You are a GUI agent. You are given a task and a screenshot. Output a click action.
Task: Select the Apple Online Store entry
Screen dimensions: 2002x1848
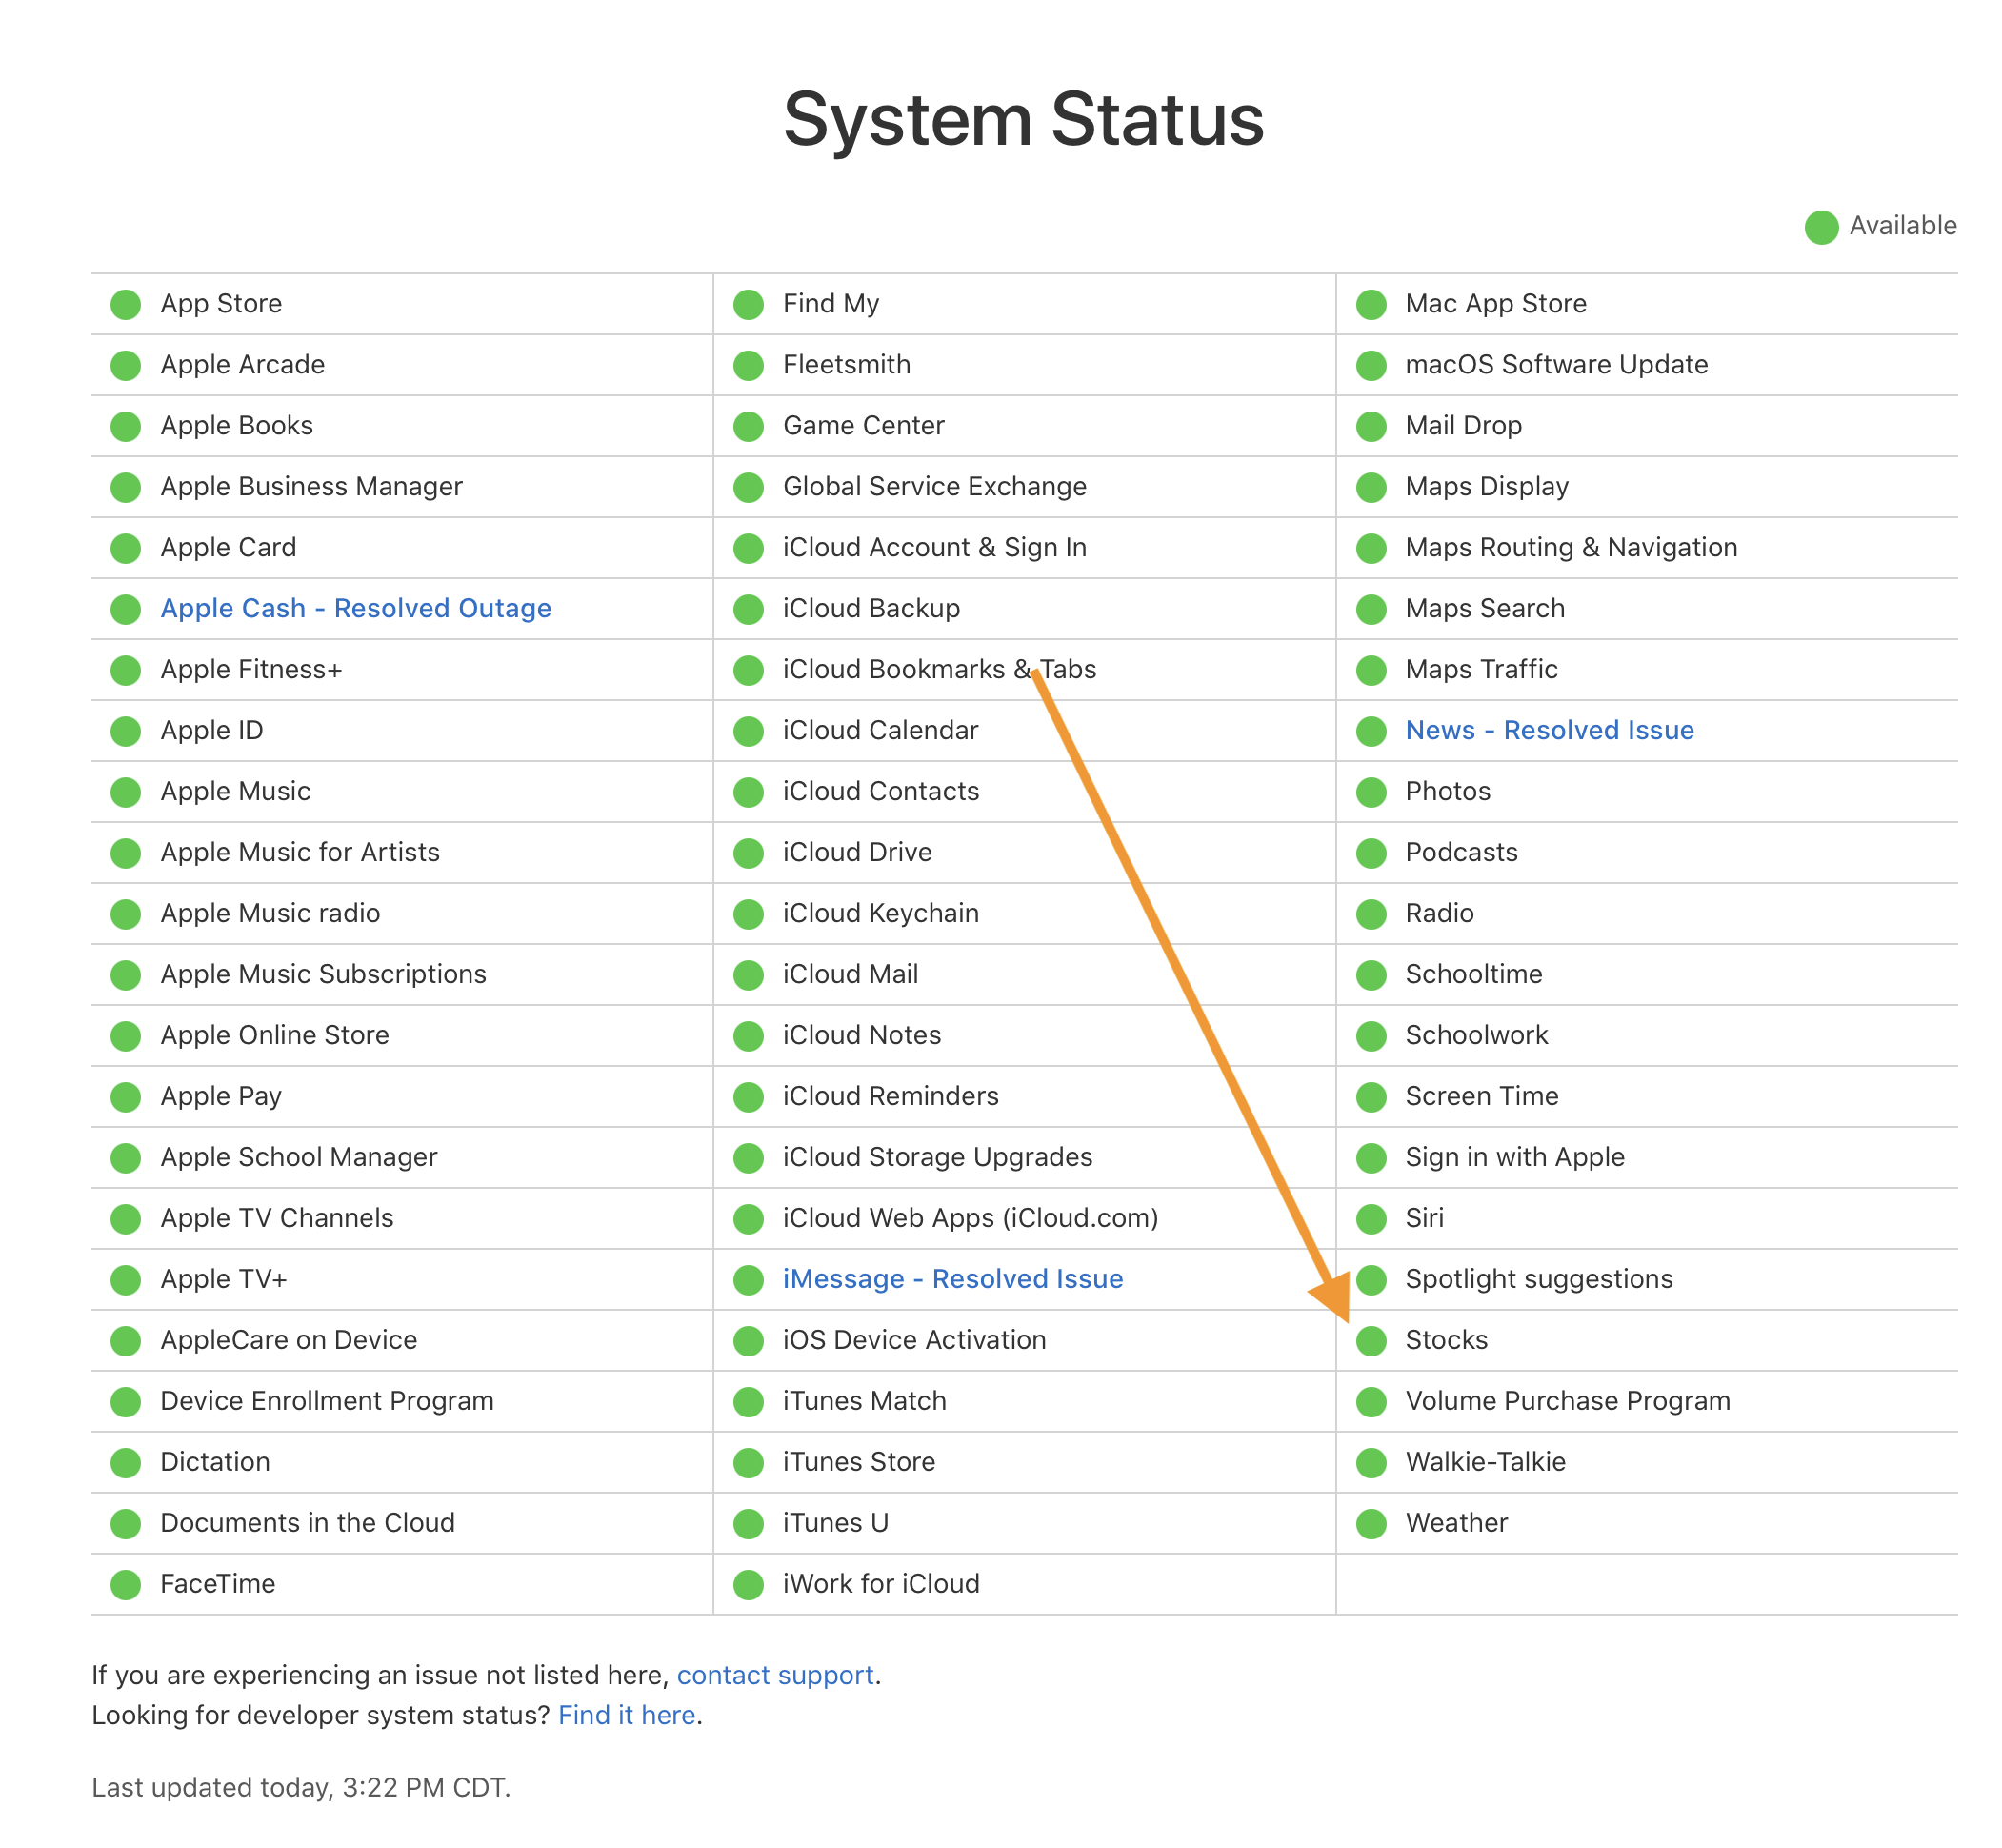point(274,1035)
